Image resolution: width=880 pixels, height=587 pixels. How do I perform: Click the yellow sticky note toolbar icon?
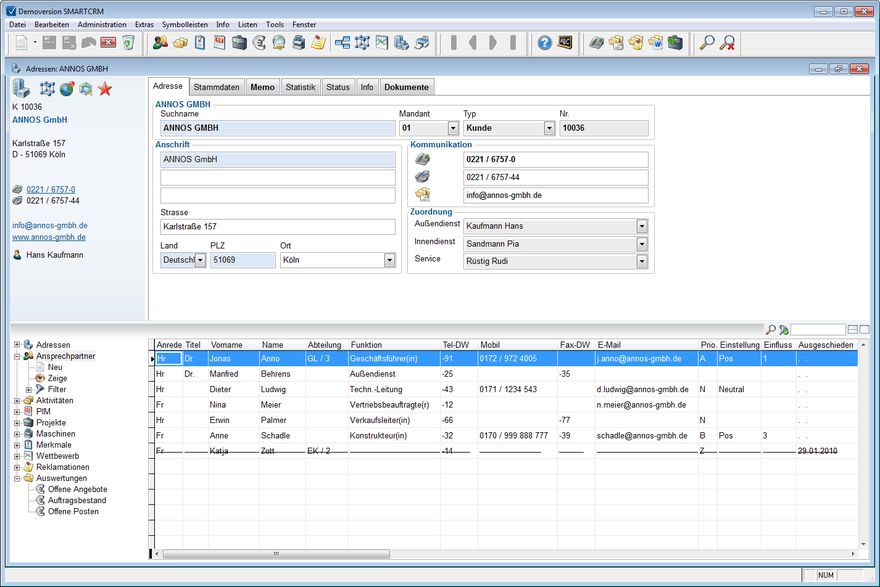pos(318,43)
